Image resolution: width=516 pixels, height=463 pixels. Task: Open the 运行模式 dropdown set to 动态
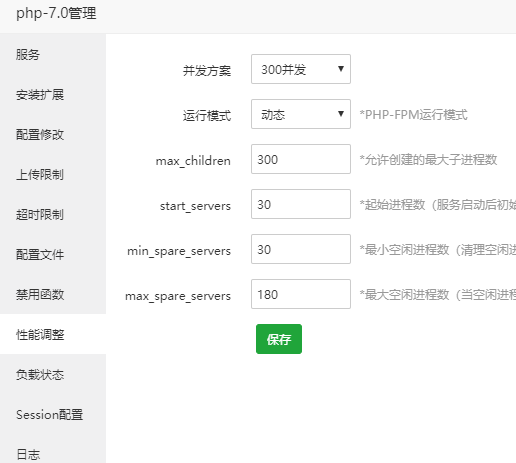301,114
